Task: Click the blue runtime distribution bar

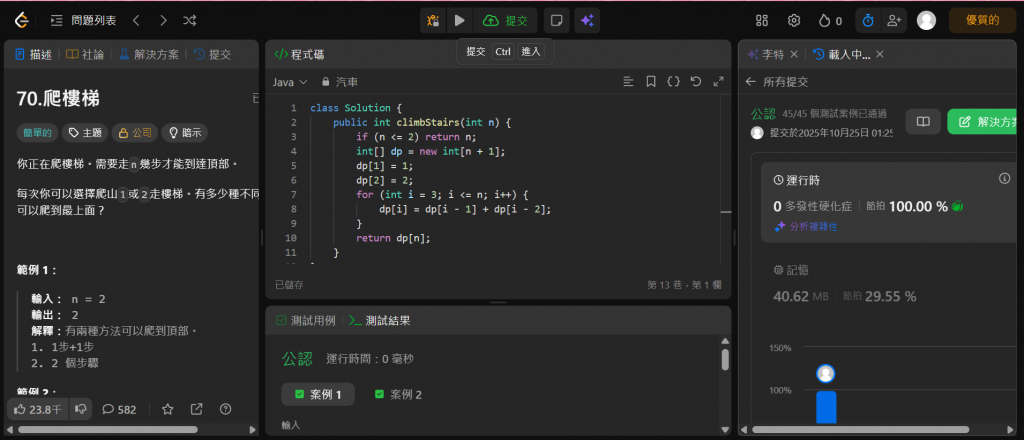Action: pos(826,407)
